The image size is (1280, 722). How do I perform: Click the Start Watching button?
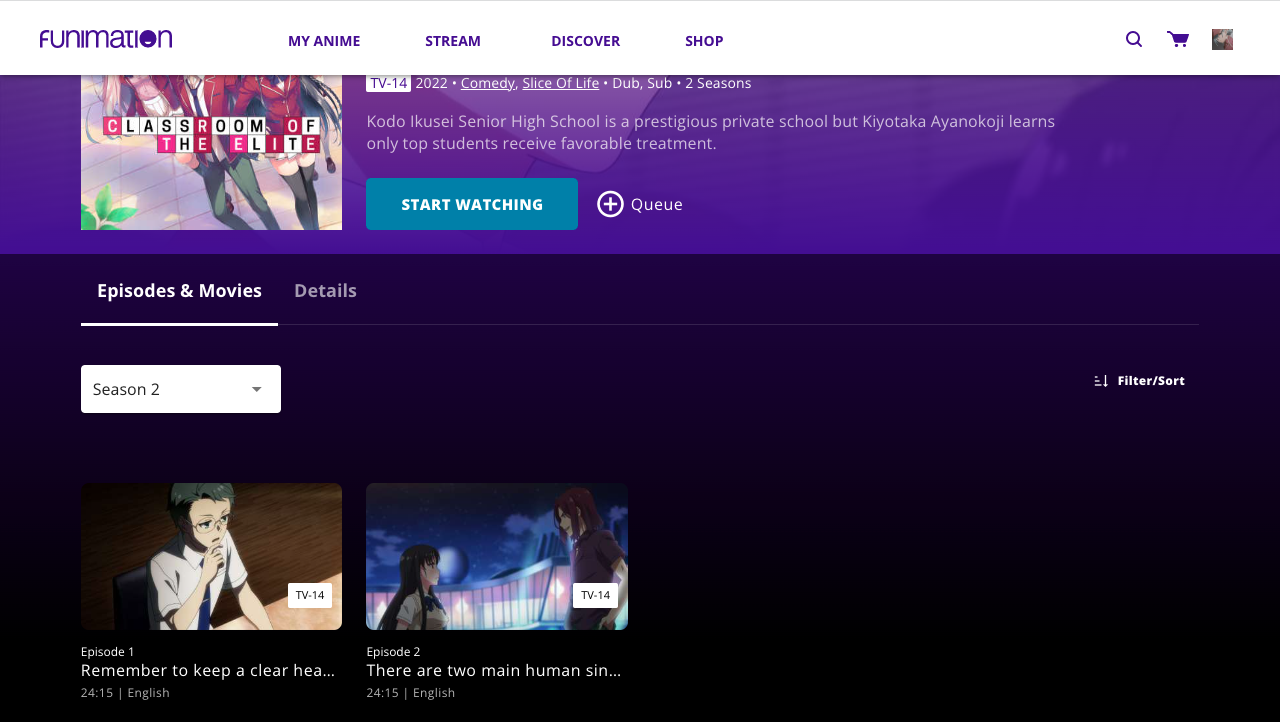472,204
